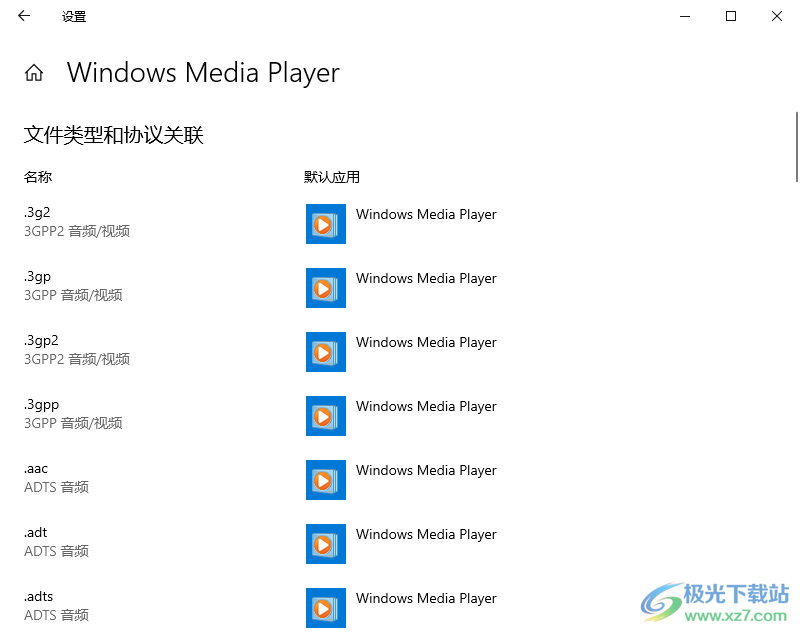Viewport: 800px width, 632px height.
Task: Click the 名称 column header
Action: coord(38,177)
